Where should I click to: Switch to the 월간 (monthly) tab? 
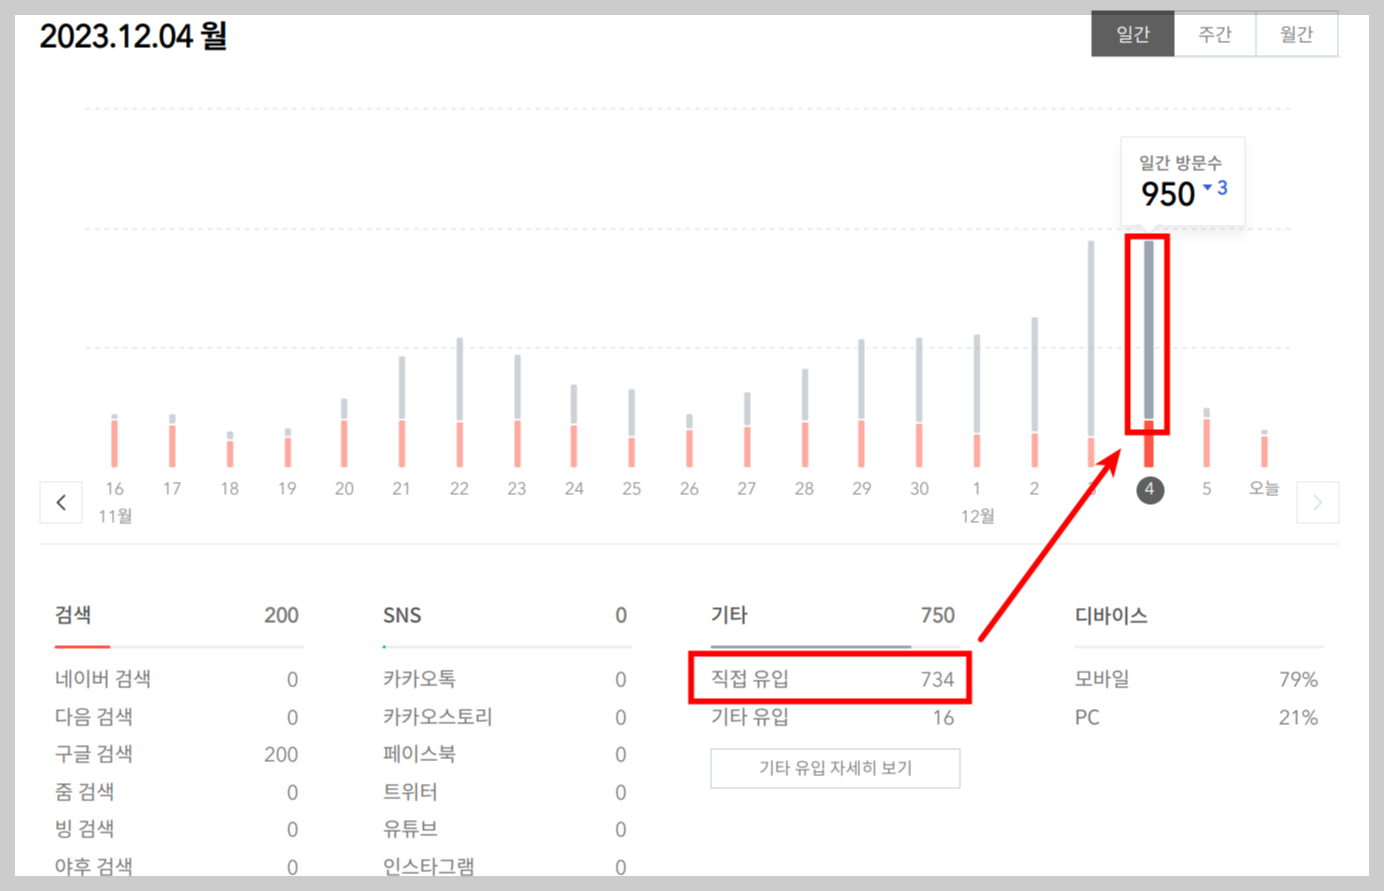click(1296, 33)
